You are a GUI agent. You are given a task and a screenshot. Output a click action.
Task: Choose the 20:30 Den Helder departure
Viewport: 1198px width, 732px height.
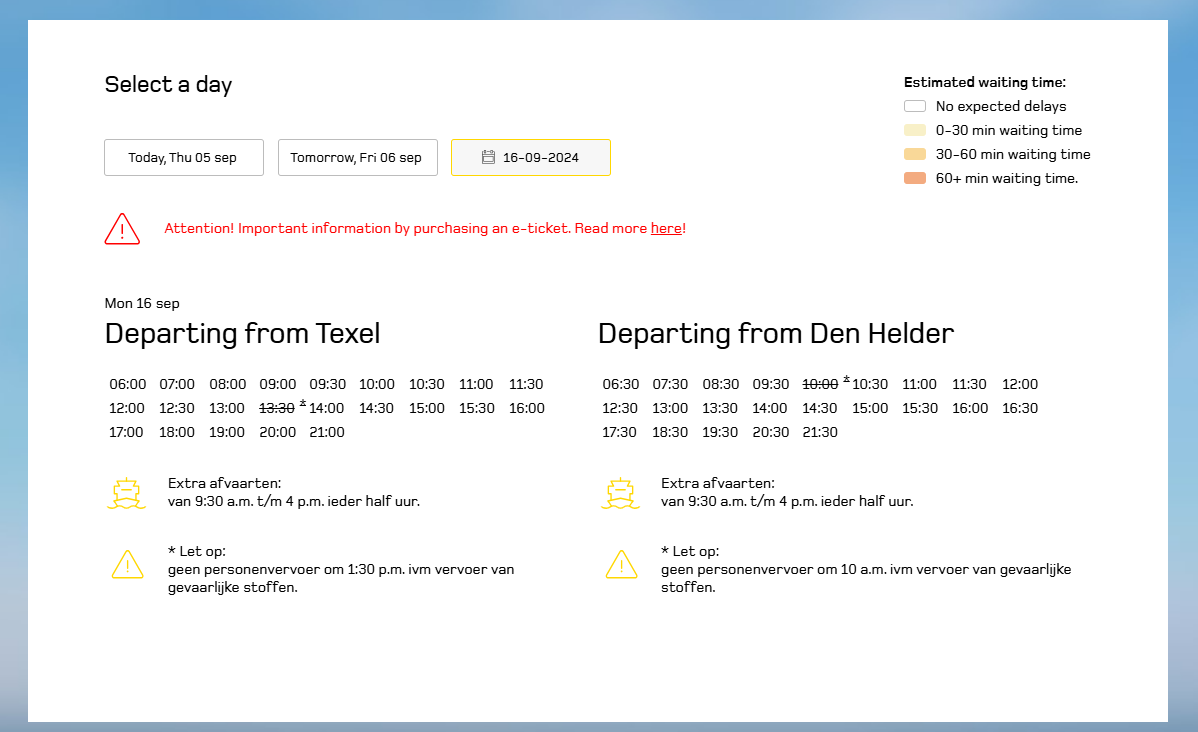point(771,432)
